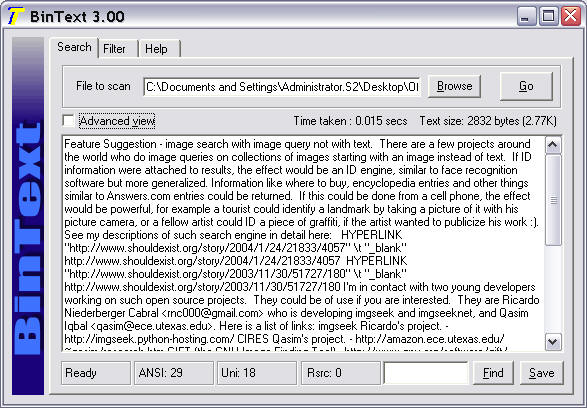Click the scroll down arrow of text list
Screen dimensions: 587x408
(553, 342)
